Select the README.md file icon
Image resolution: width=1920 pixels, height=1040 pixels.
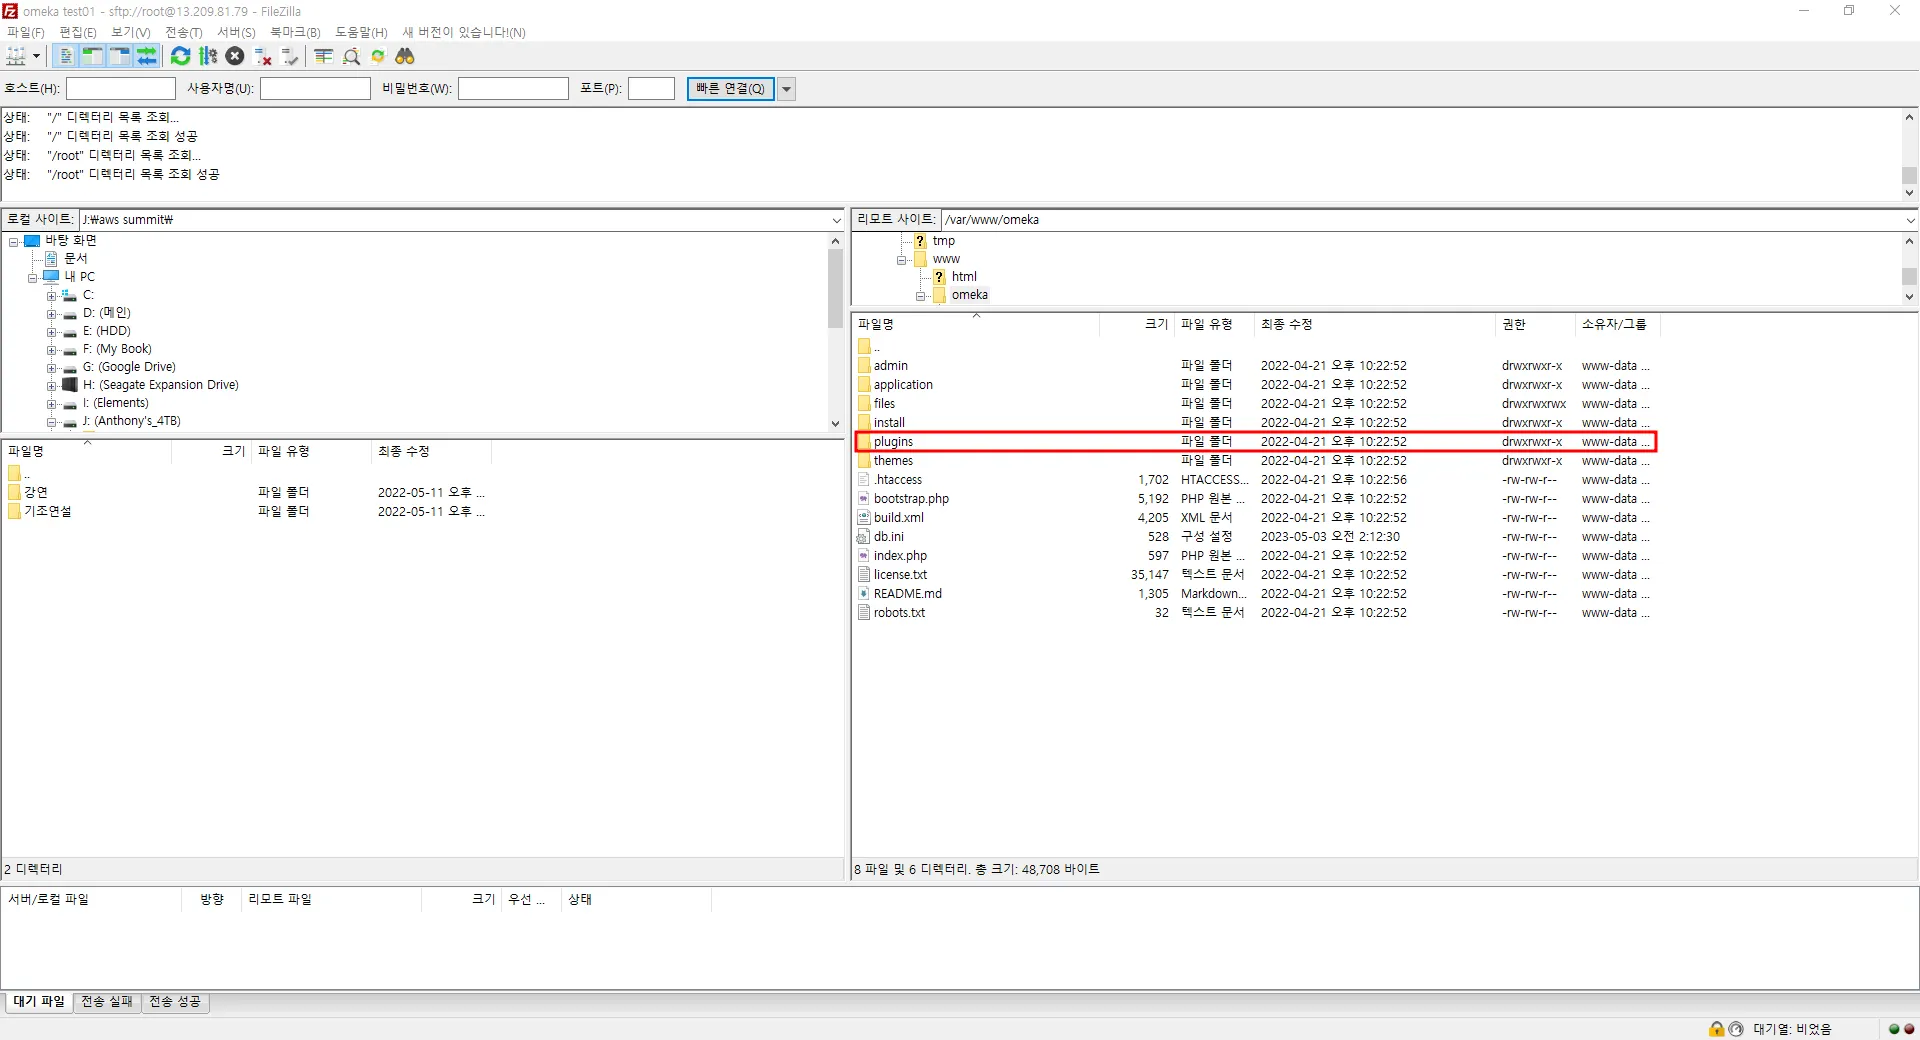[864, 594]
